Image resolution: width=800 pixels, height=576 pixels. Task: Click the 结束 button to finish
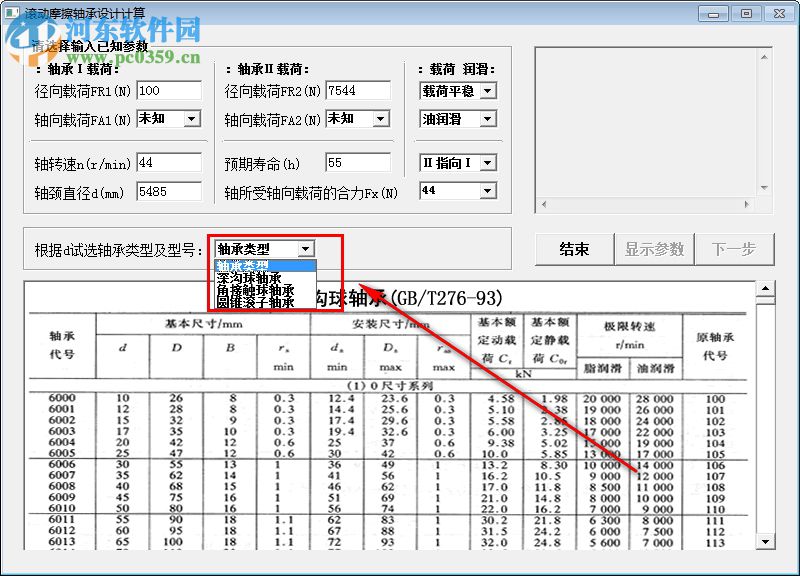click(574, 249)
